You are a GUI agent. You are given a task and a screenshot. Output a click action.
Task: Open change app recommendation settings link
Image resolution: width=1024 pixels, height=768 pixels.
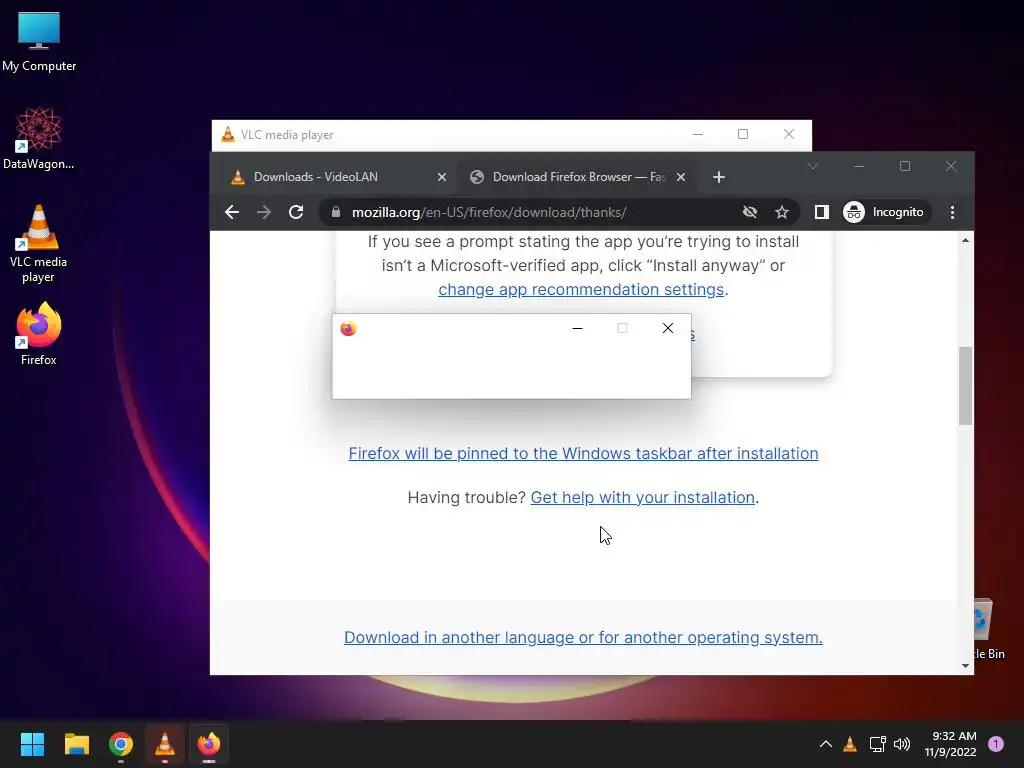coord(581,289)
